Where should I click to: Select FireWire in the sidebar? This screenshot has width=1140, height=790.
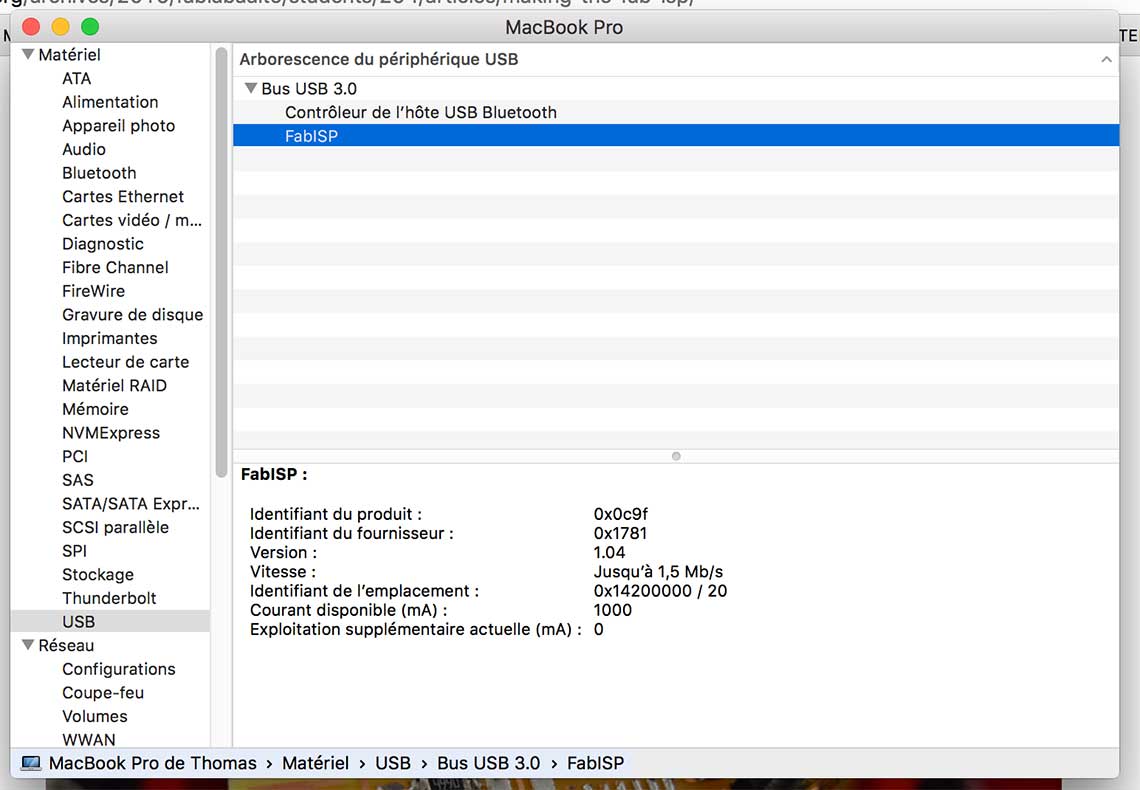click(x=93, y=291)
